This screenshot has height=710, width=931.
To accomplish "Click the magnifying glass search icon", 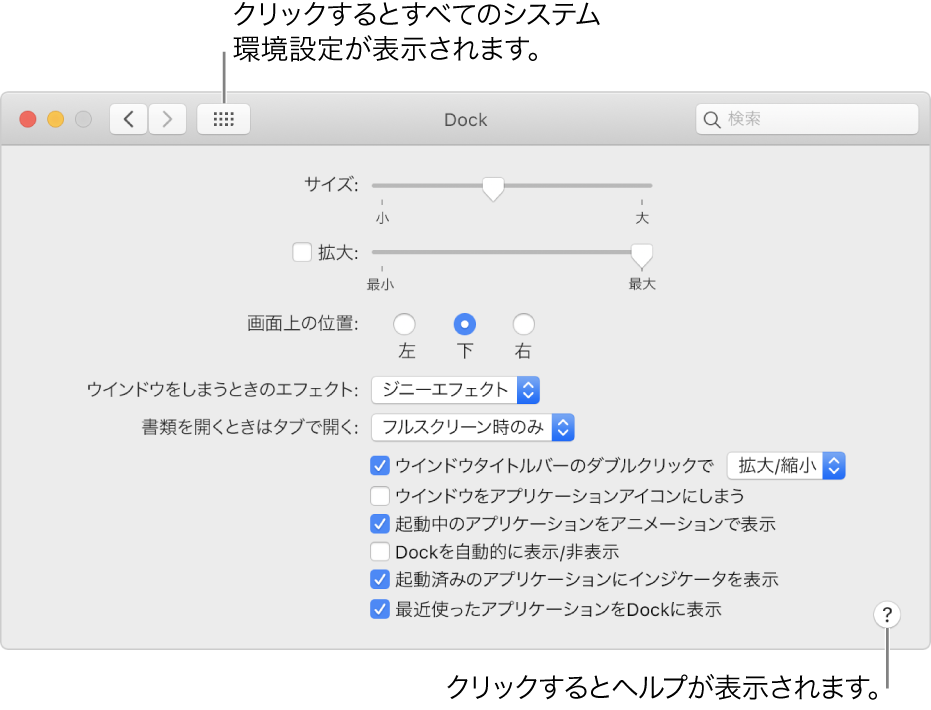I will [711, 119].
